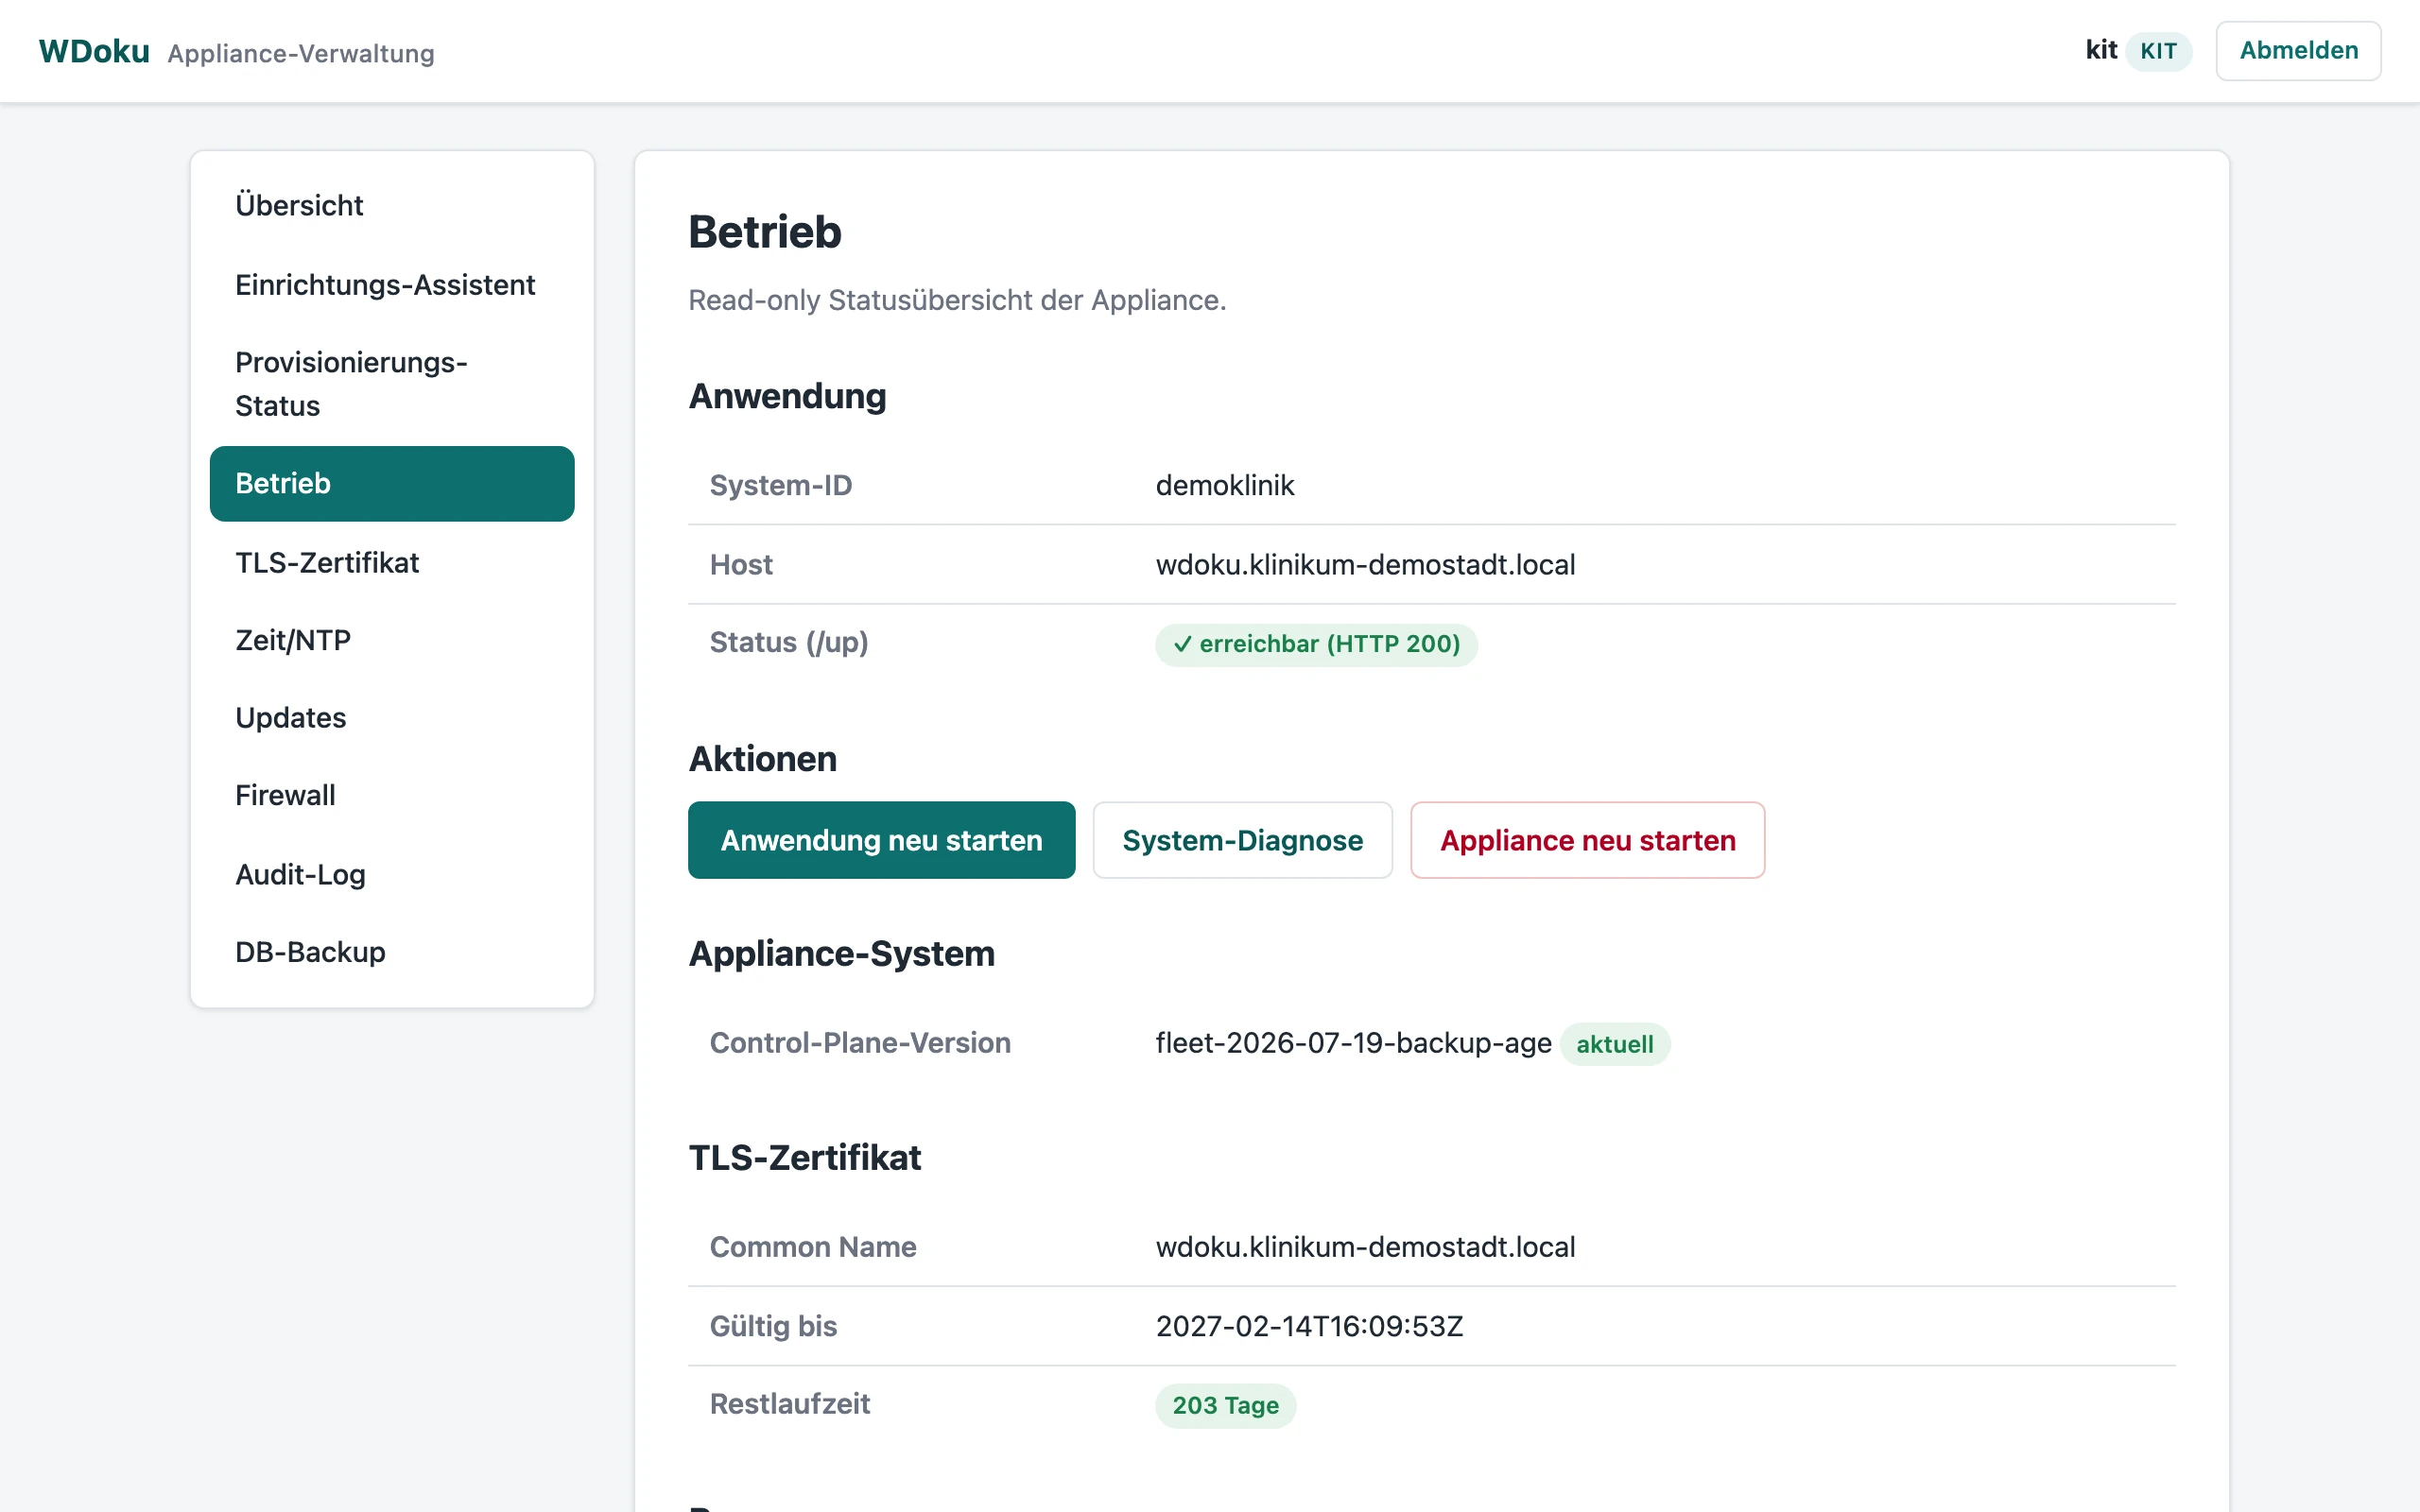Click the Common Name value
Image resolution: width=2420 pixels, height=1512 pixels.
coord(1365,1247)
